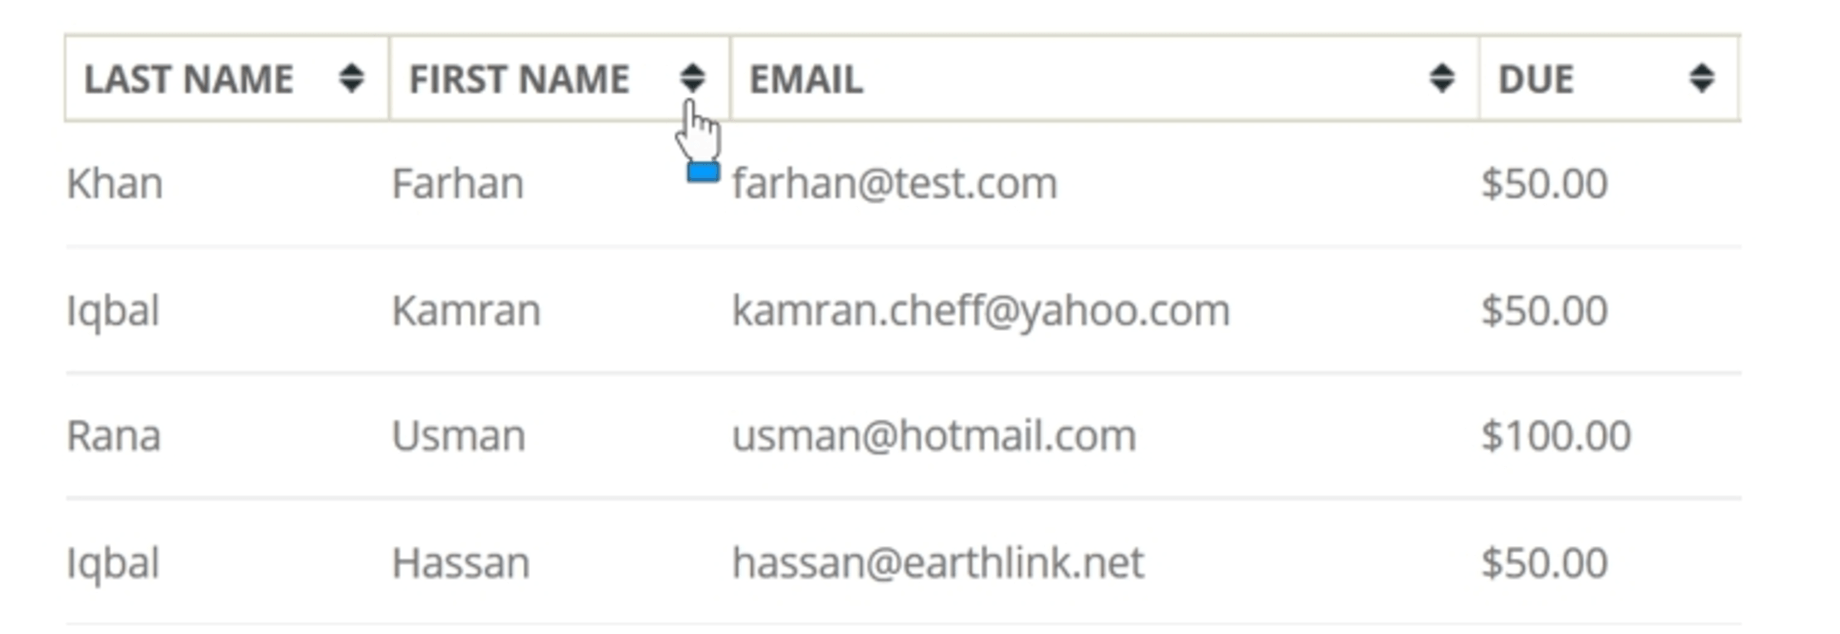Viewport: 1840px width, 634px height.
Task: Click the $100.00 due amount
Action: coord(1555,436)
